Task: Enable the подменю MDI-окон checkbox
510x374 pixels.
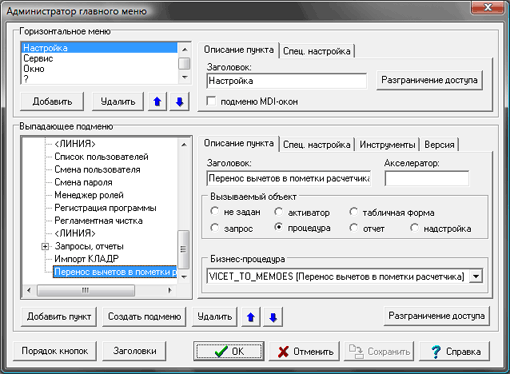Action: (211, 101)
